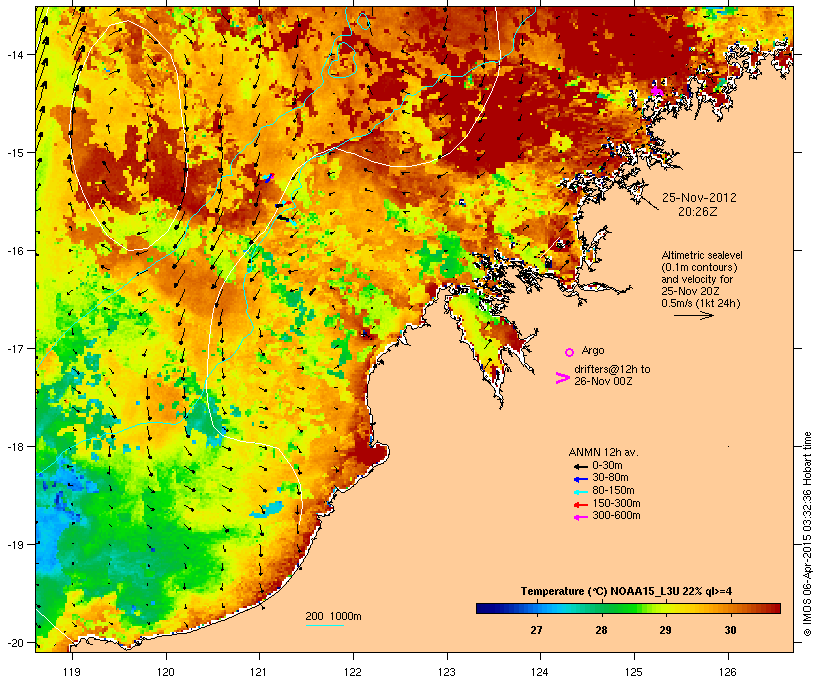
Task: Click the latitude label -18
Action: [x=15, y=447]
